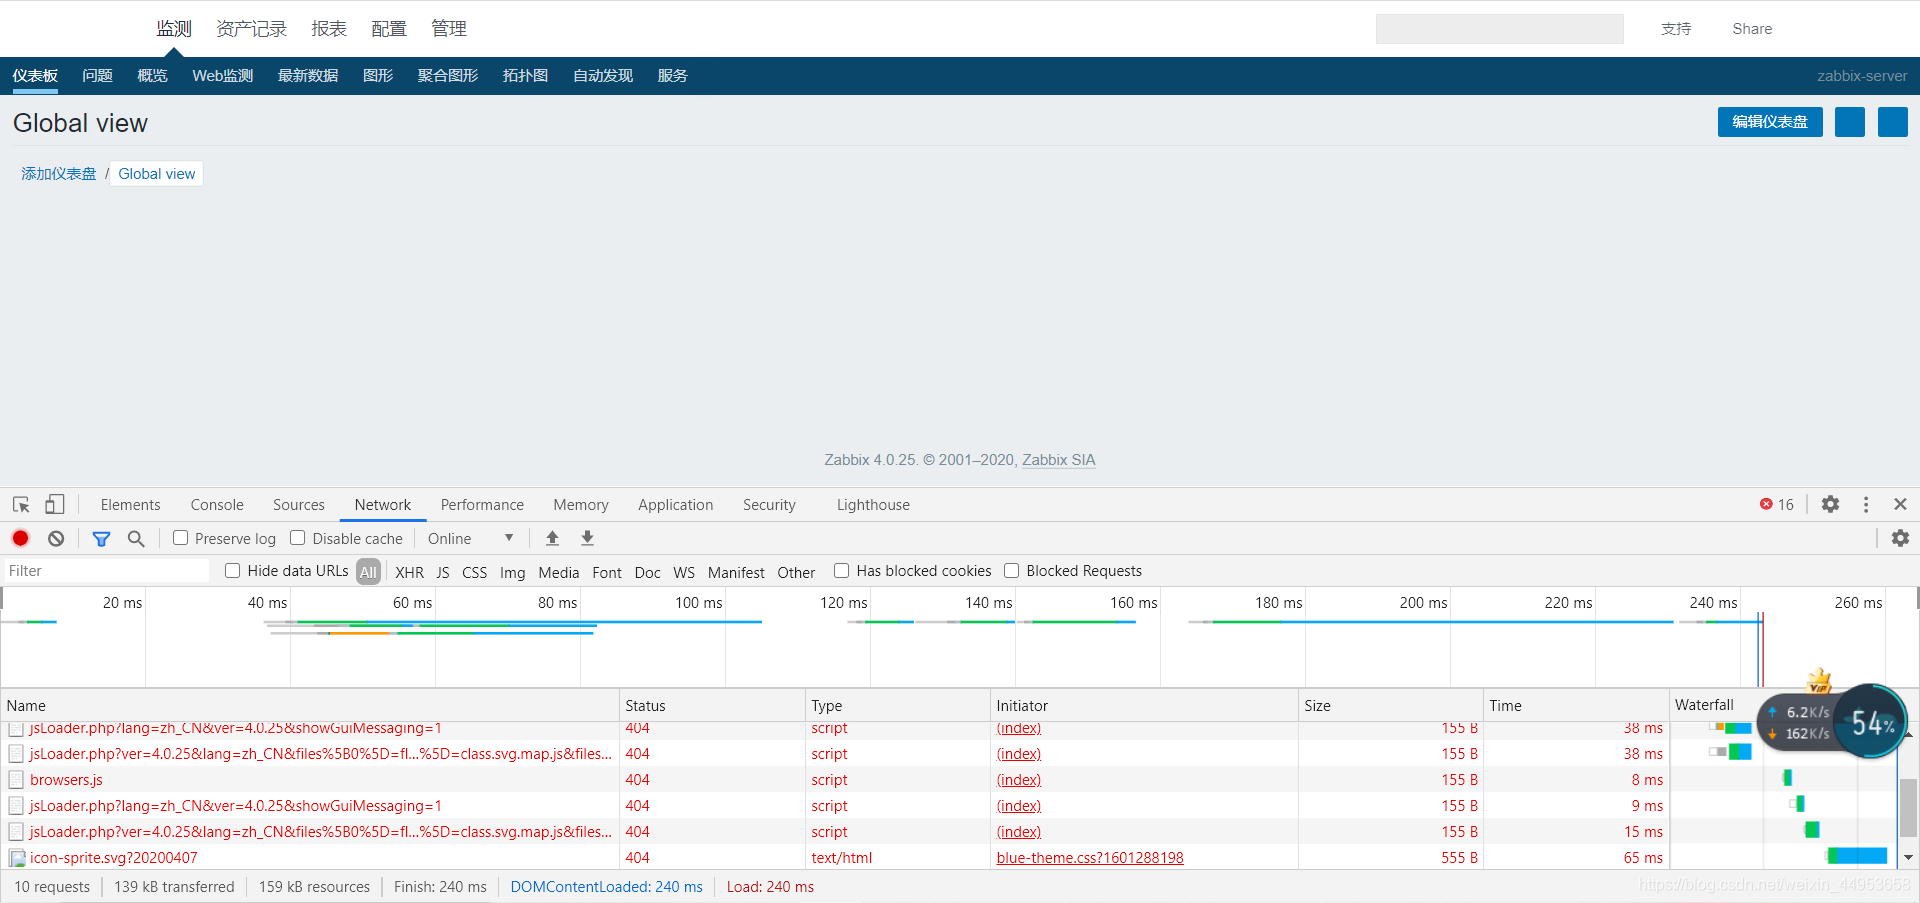The height and width of the screenshot is (903, 1920).
Task: Open the 报表 main menu
Action: click(x=329, y=29)
